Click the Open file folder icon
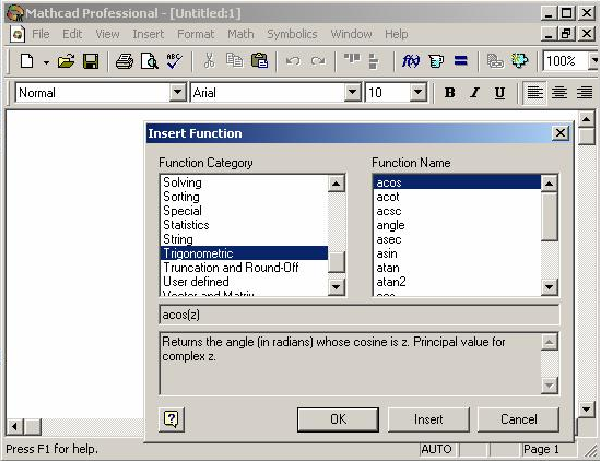600x461 pixels. pyautogui.click(x=66, y=61)
